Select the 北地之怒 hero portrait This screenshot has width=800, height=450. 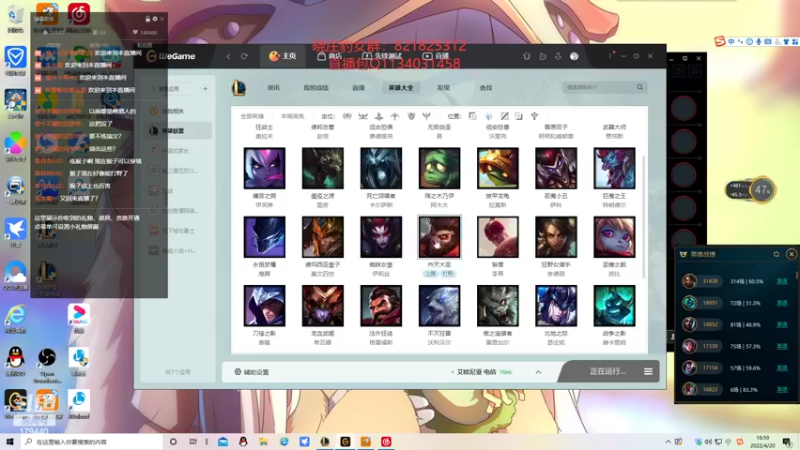point(556,306)
